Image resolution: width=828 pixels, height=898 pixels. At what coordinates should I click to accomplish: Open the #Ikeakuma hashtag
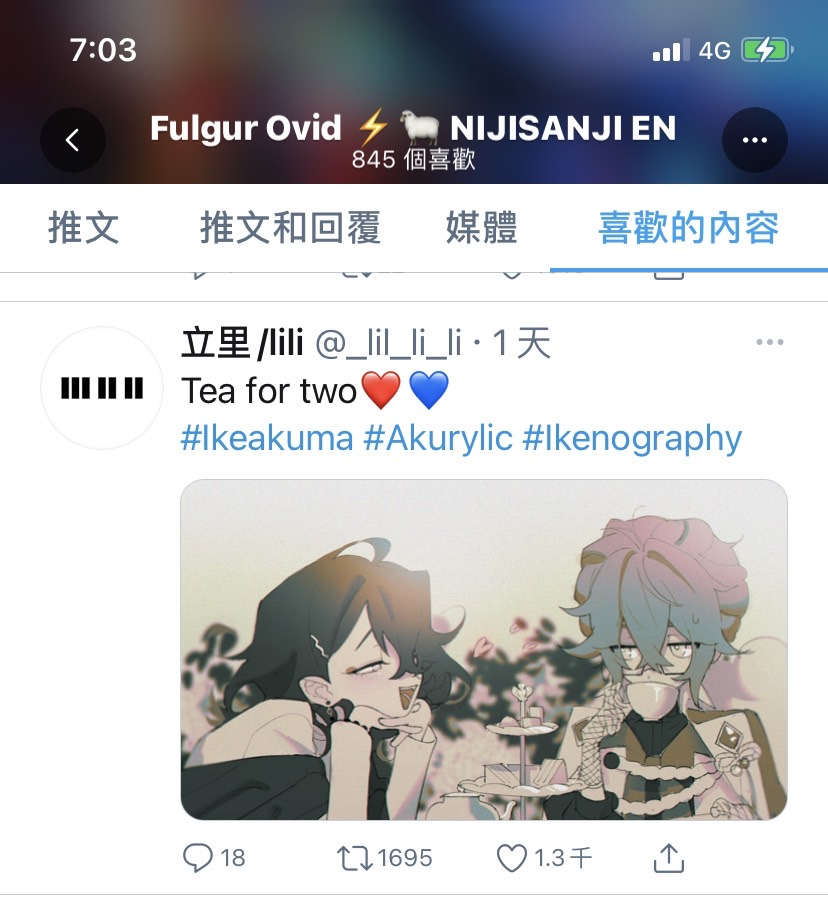[x=267, y=439]
